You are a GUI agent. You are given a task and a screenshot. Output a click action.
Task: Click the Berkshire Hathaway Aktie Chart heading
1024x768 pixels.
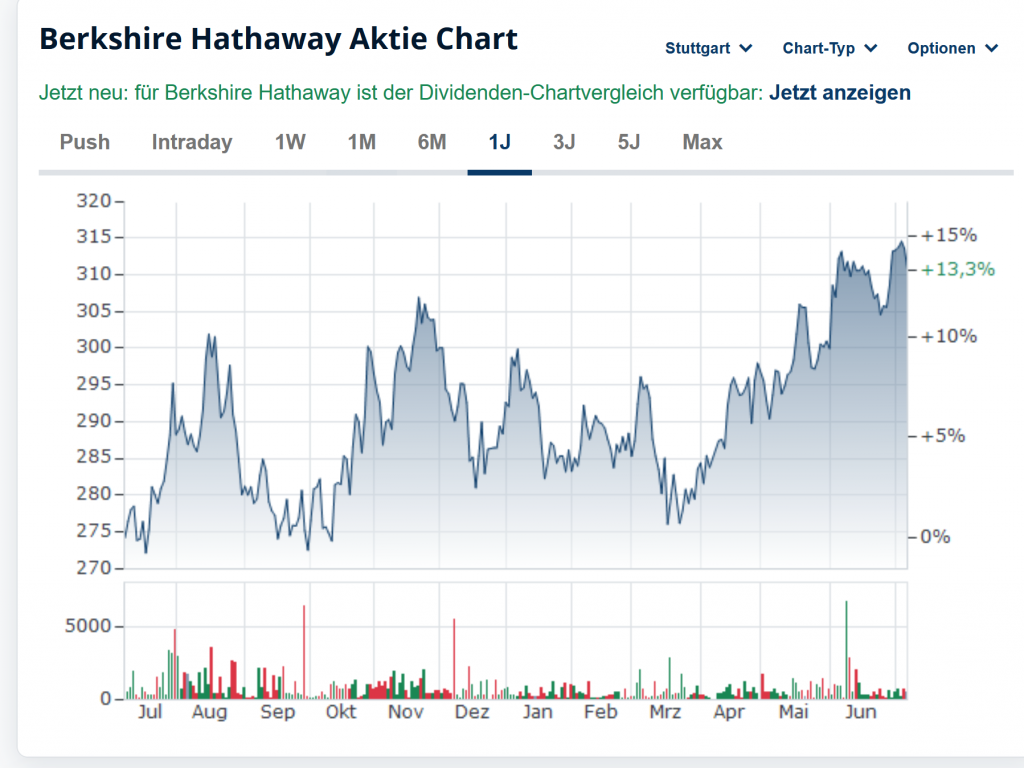[279, 39]
